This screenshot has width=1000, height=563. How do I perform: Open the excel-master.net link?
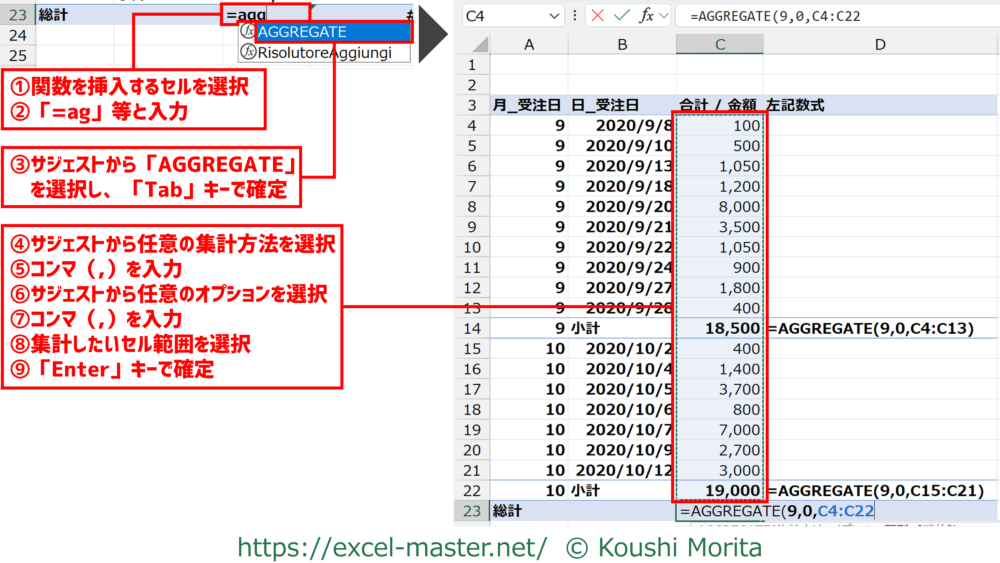coord(392,547)
